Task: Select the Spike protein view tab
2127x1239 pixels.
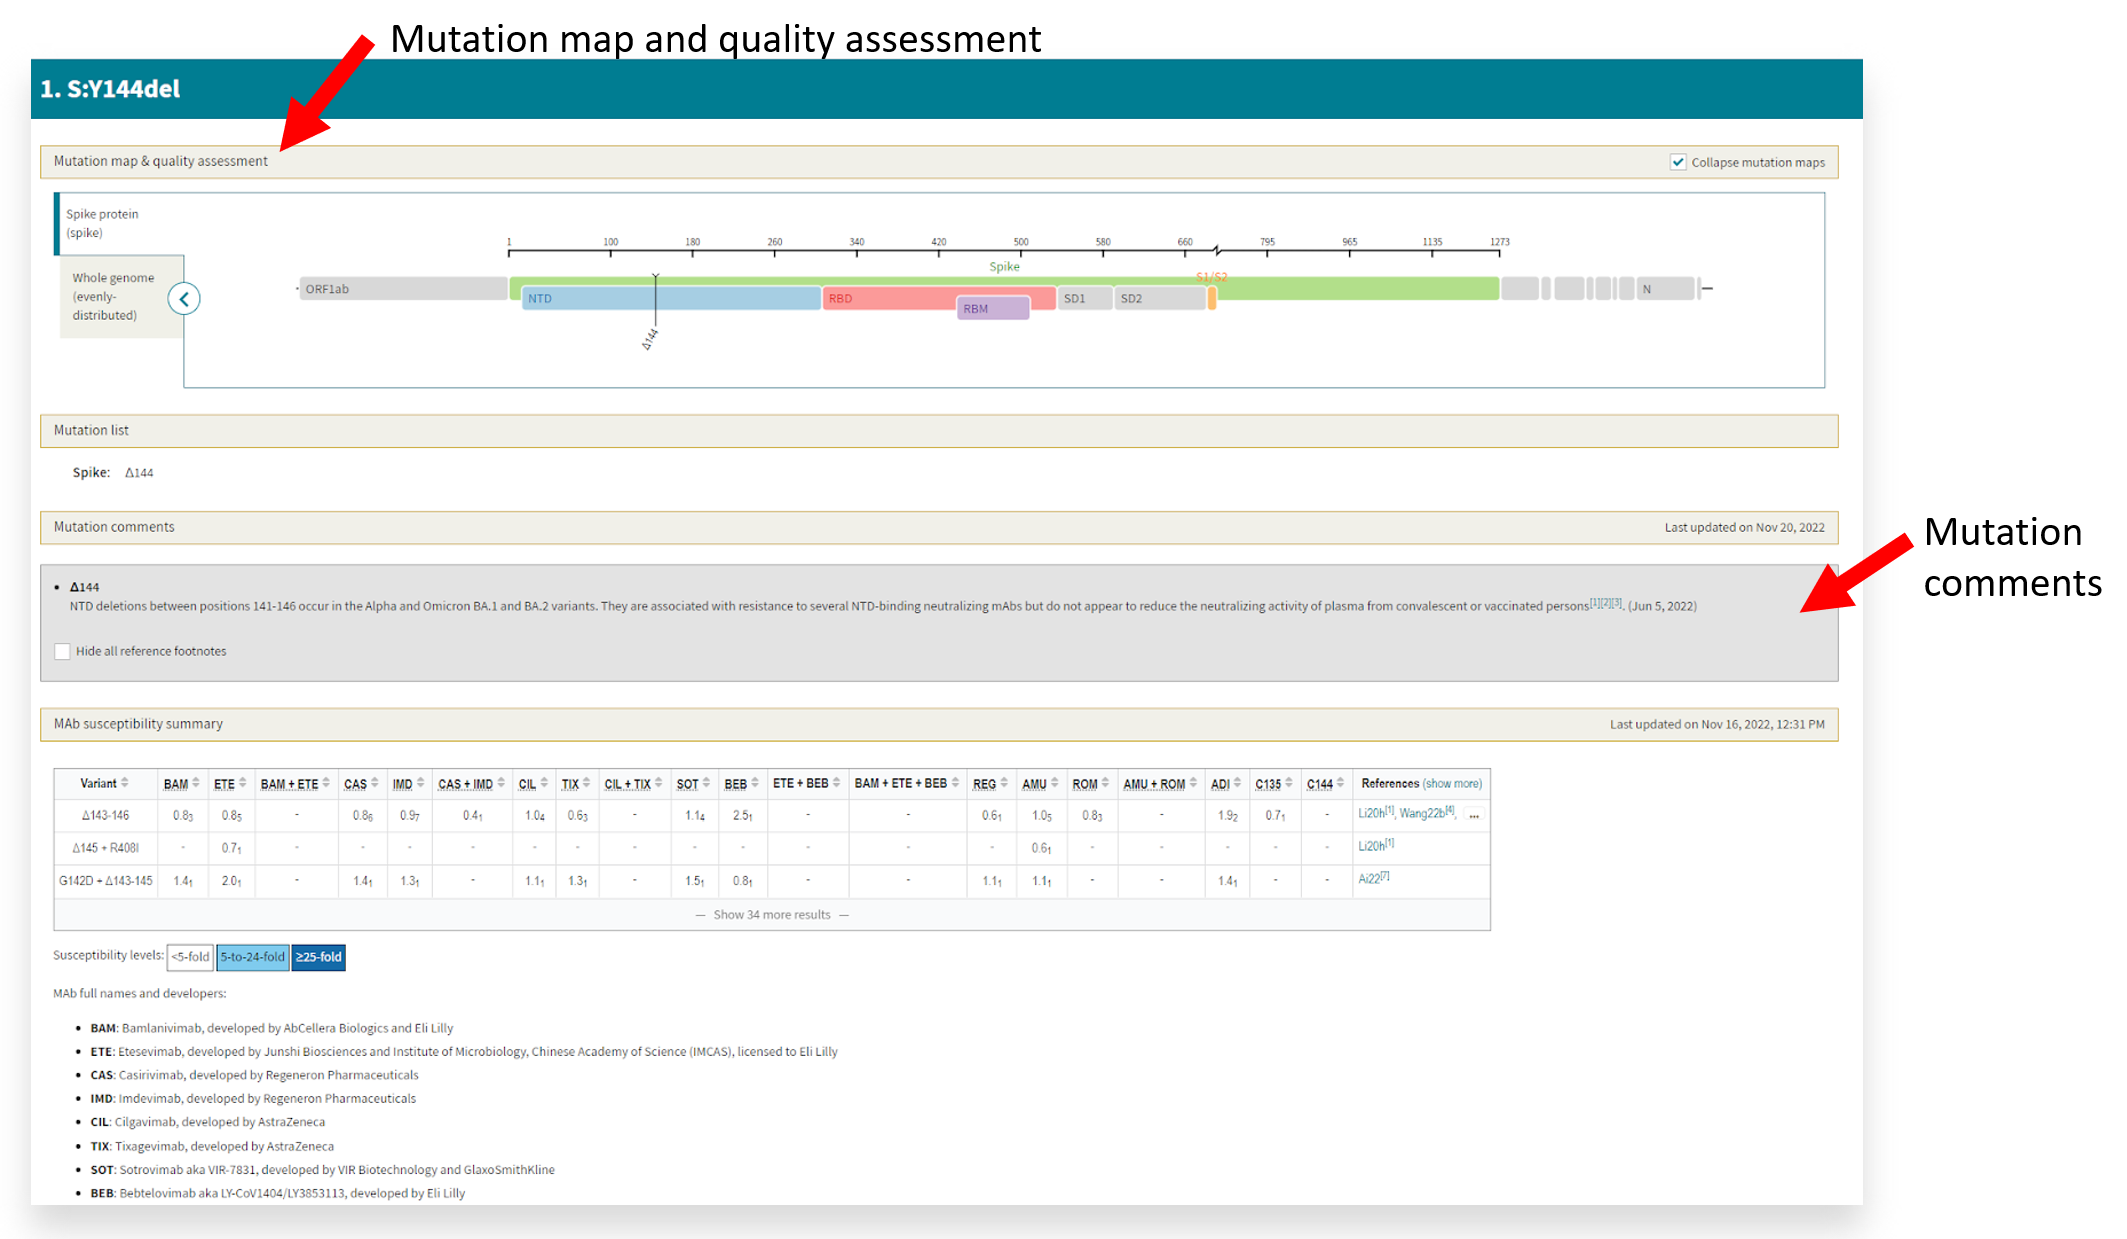Action: [102, 223]
